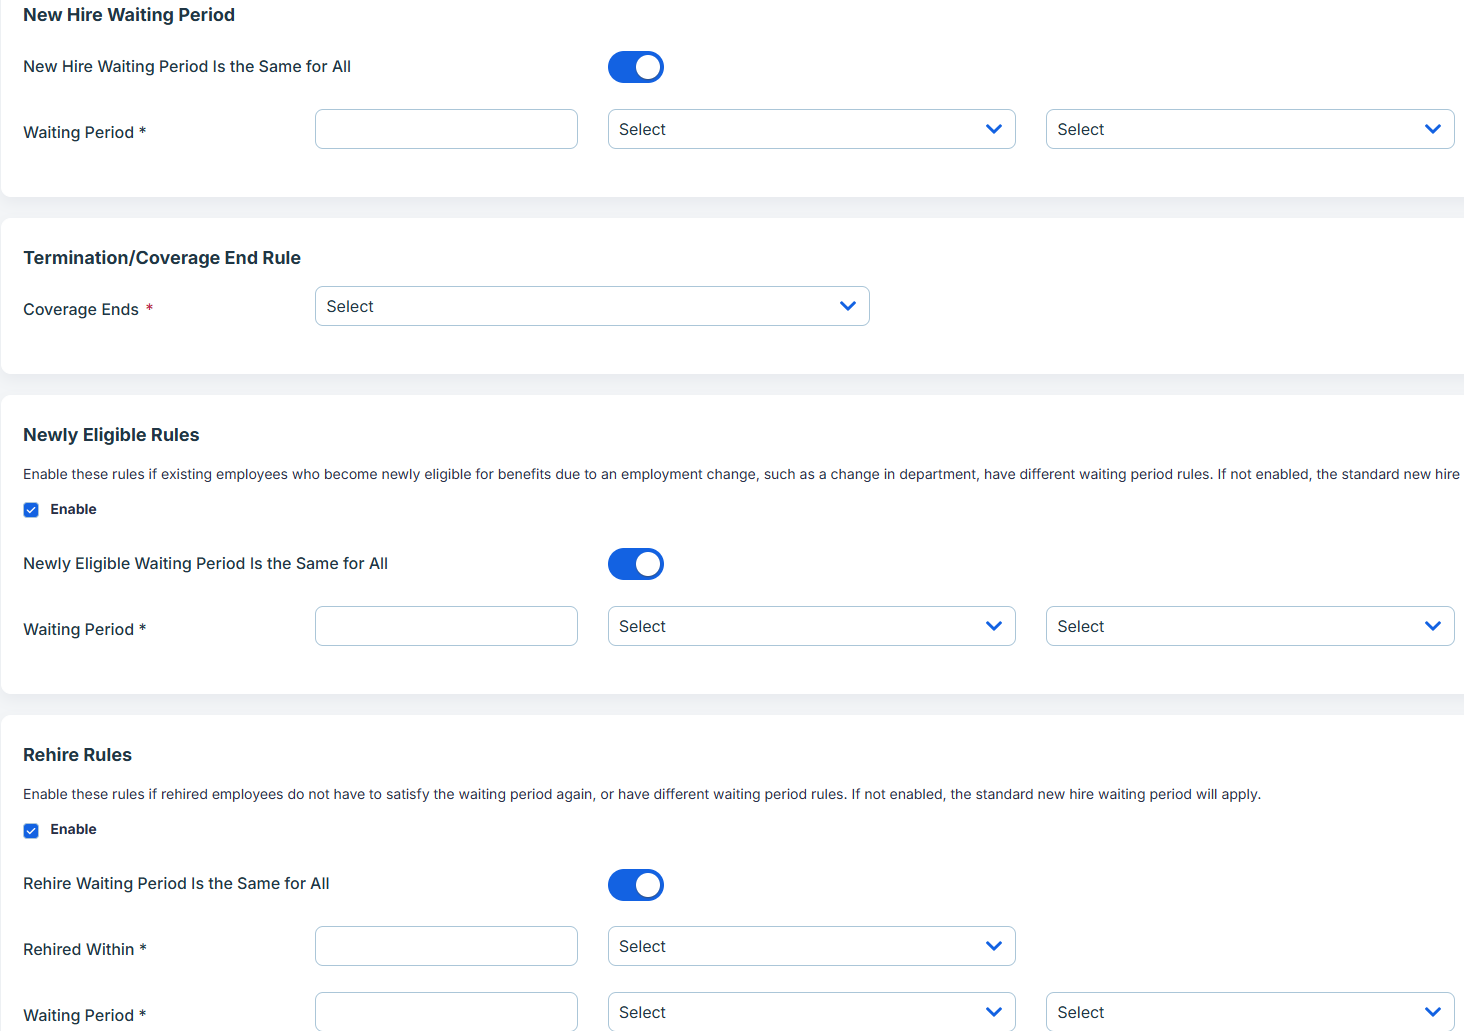Toggle New Hire Waiting Period Same for All
This screenshot has width=1464, height=1031.
click(636, 67)
